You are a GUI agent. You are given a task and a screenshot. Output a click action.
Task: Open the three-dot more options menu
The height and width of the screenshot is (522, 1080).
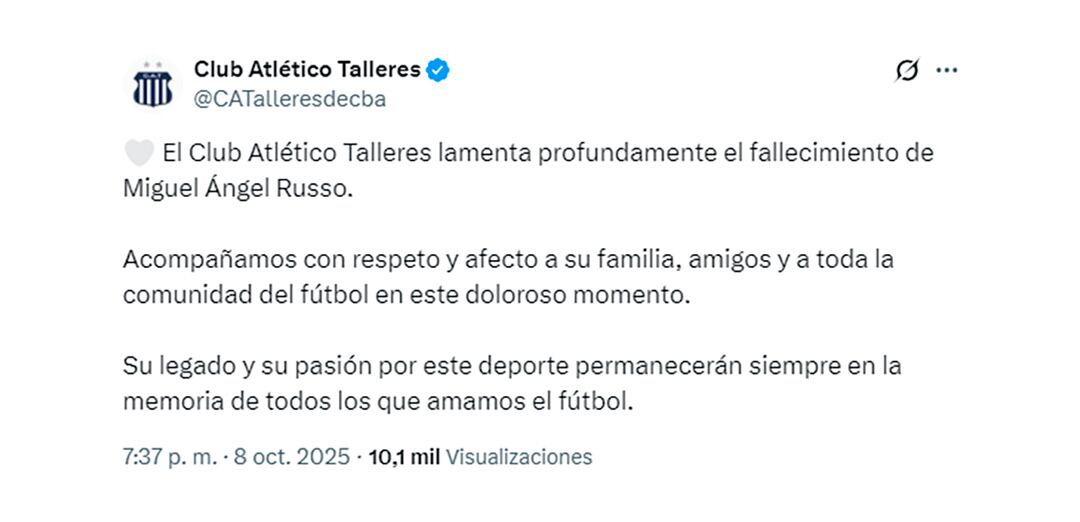[x=946, y=70]
